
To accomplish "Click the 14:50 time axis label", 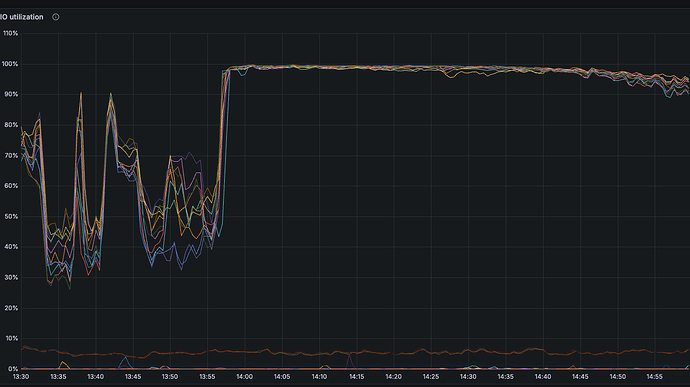I will pyautogui.click(x=617, y=377).
